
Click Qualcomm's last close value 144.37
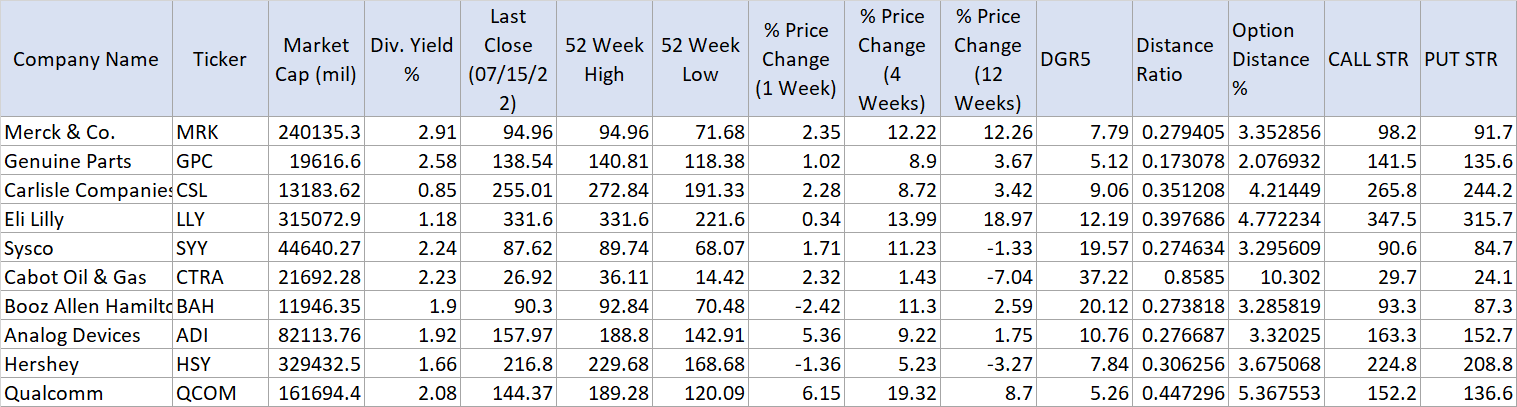(x=510, y=393)
